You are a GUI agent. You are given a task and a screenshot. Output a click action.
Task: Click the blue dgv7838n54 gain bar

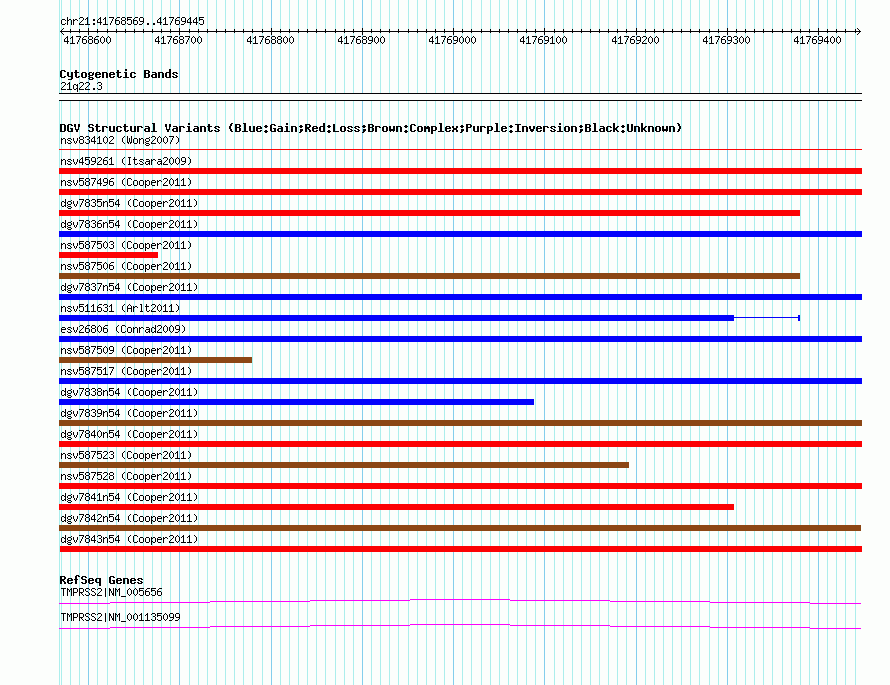(296, 402)
